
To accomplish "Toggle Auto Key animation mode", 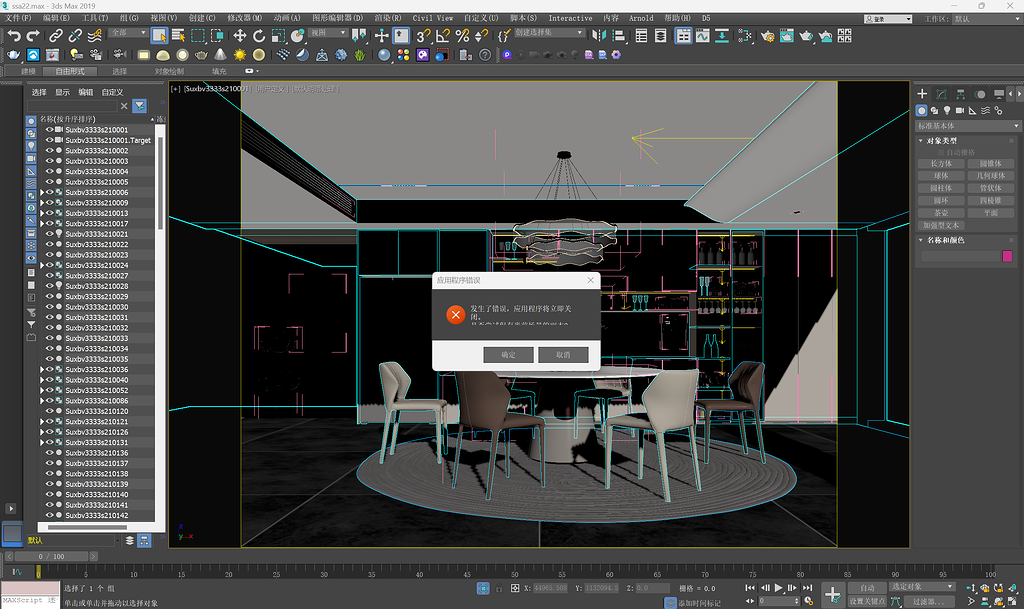I will click(x=868, y=587).
